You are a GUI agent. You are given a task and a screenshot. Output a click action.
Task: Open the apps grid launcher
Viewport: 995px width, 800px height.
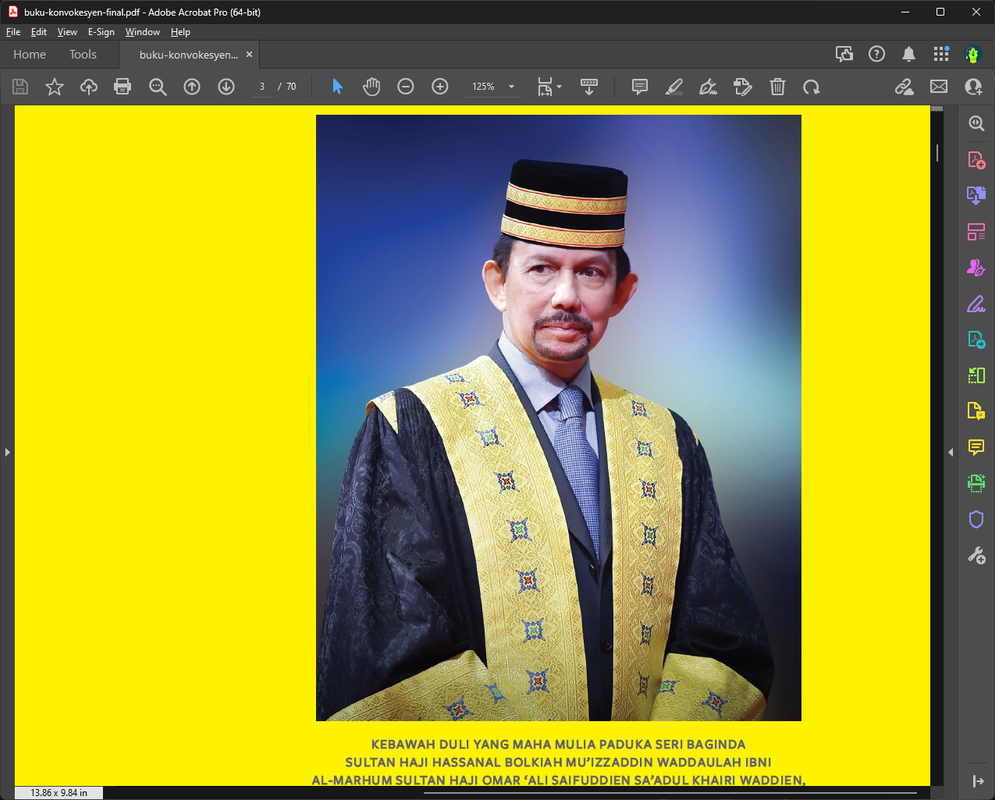[941, 54]
